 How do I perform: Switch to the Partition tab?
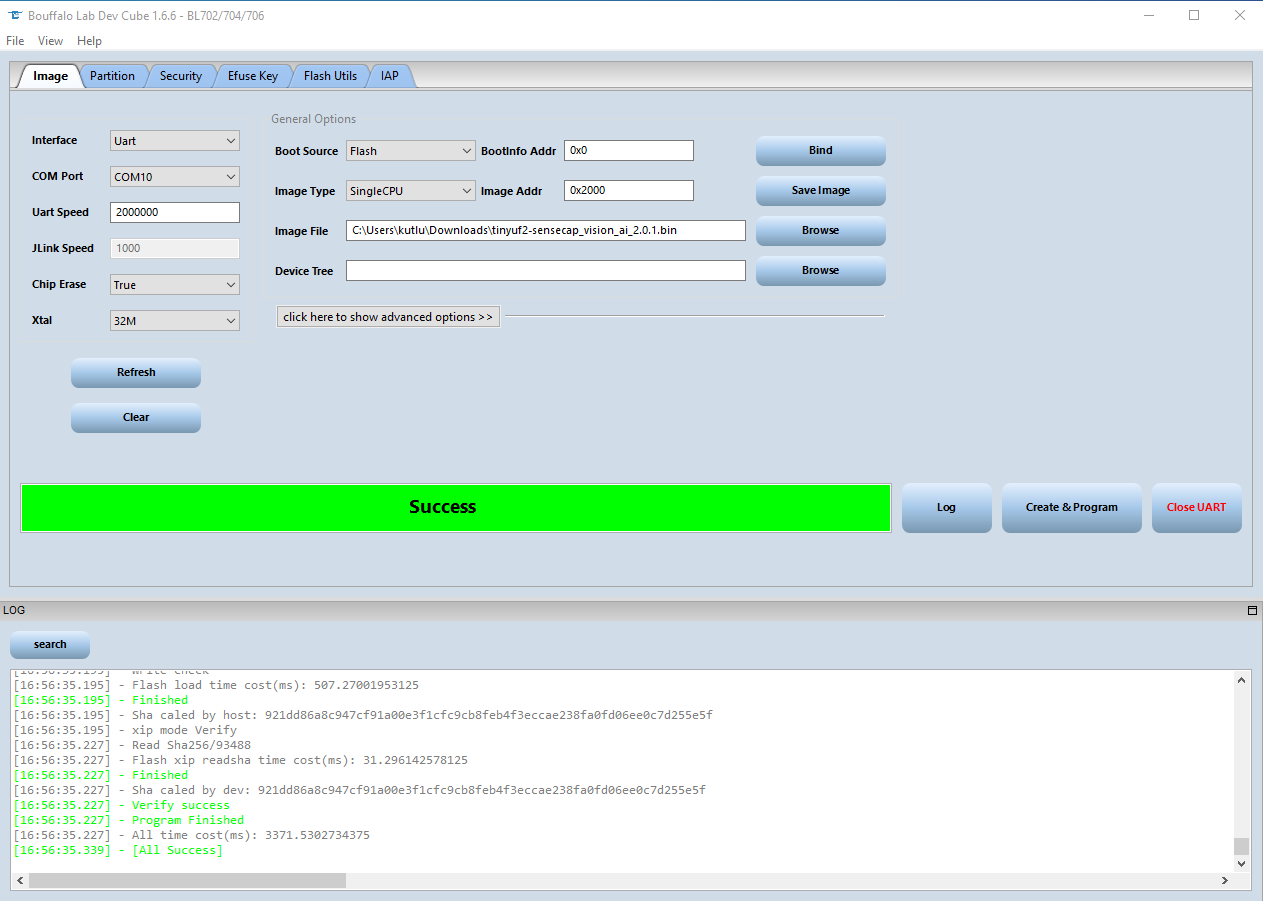pos(112,75)
